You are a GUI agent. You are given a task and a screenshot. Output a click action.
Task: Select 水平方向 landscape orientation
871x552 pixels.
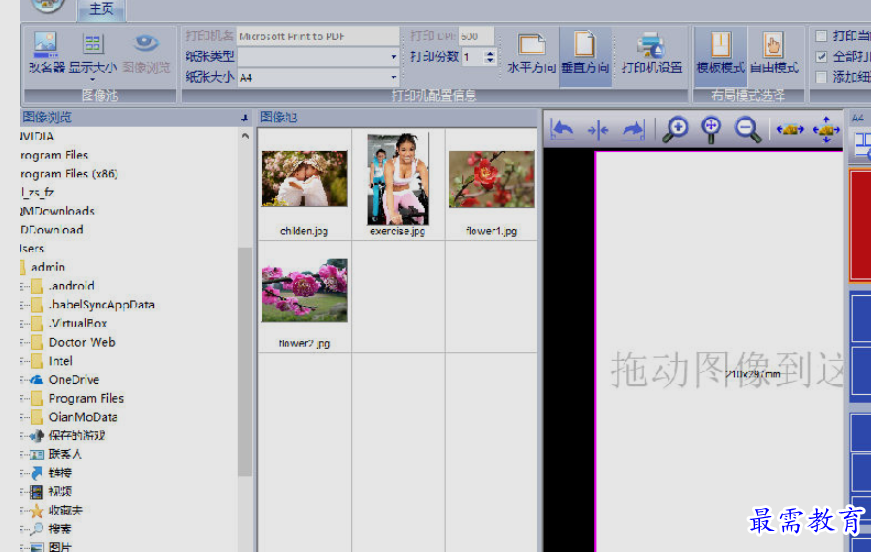pos(531,54)
